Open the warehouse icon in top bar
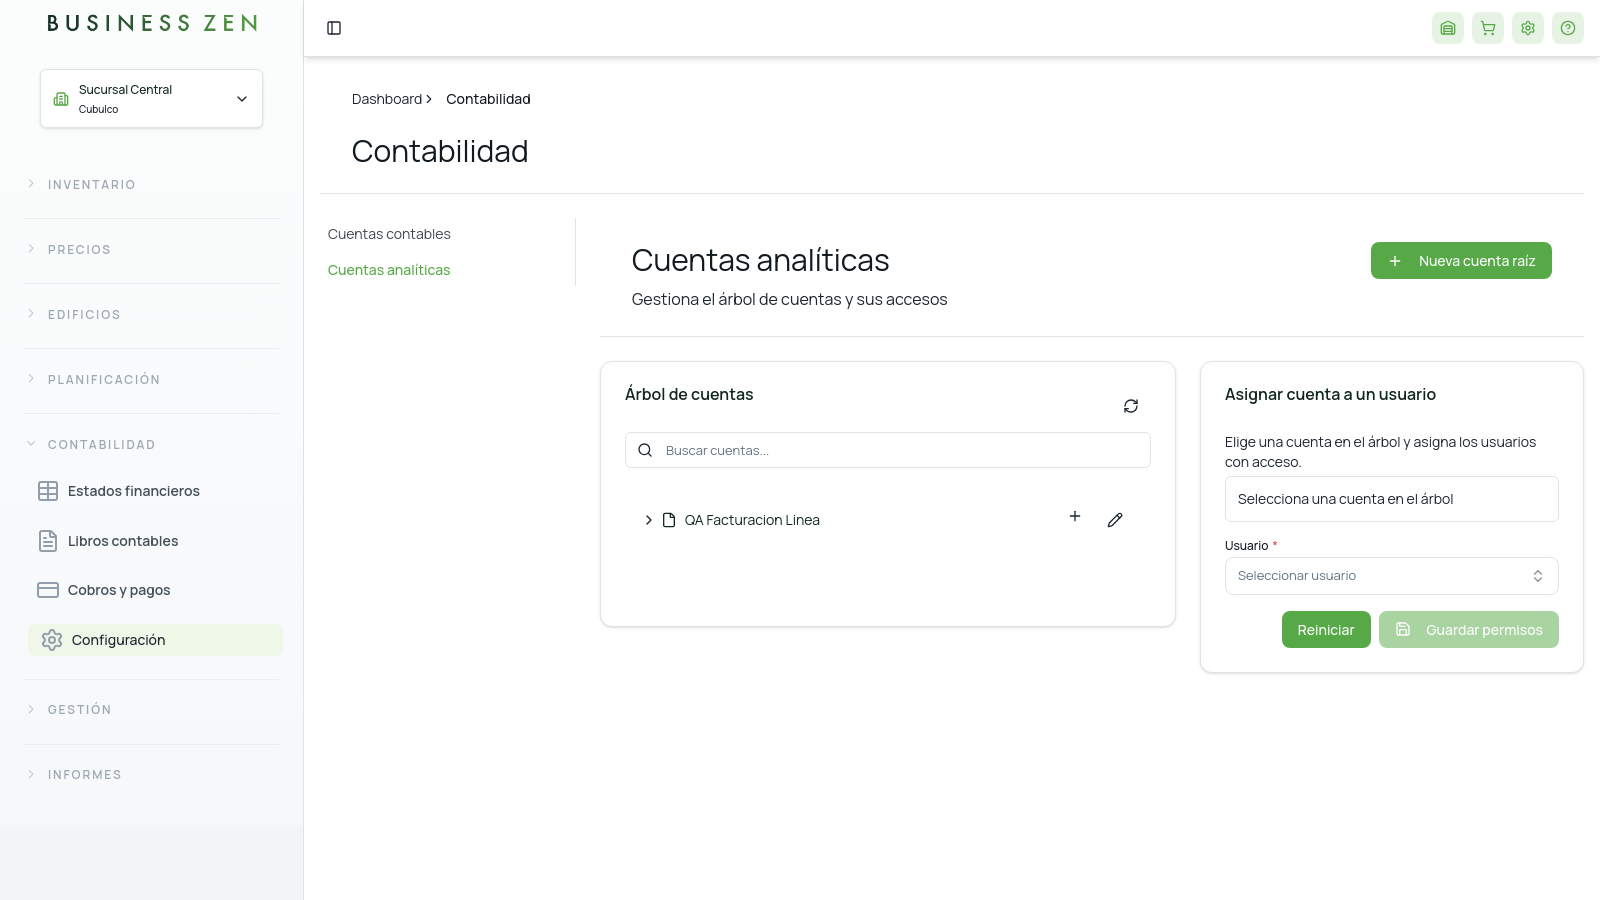This screenshot has height=900, width=1600. pyautogui.click(x=1448, y=28)
